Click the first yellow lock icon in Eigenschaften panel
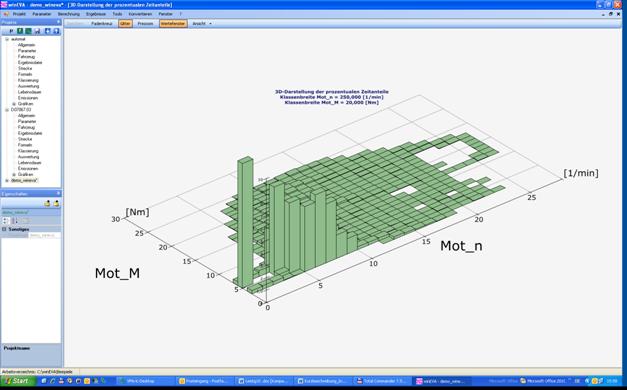This screenshot has width=627, height=390. (x=47, y=203)
